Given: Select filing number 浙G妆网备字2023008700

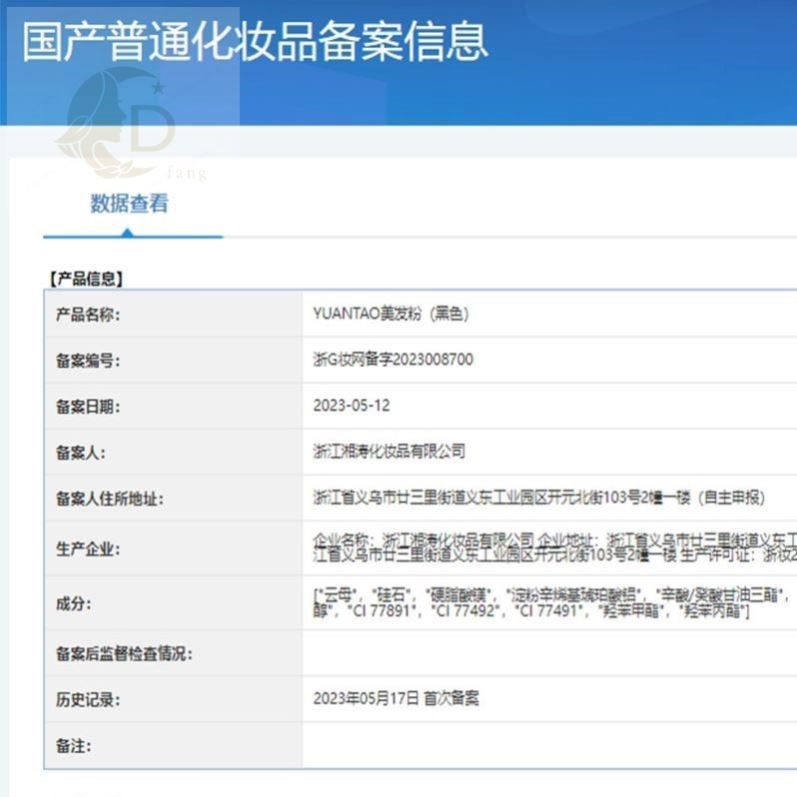Looking at the screenshot, I should click(x=393, y=359).
